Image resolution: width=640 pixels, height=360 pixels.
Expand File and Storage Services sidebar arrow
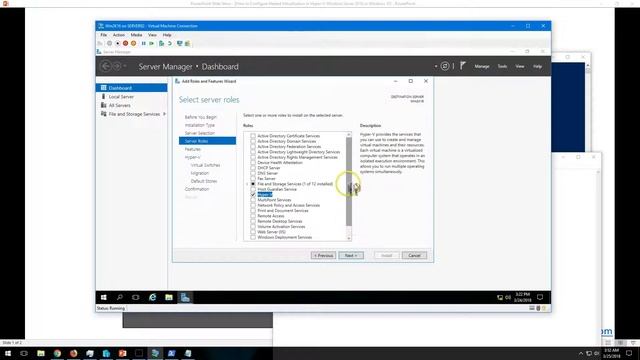[x=164, y=114]
